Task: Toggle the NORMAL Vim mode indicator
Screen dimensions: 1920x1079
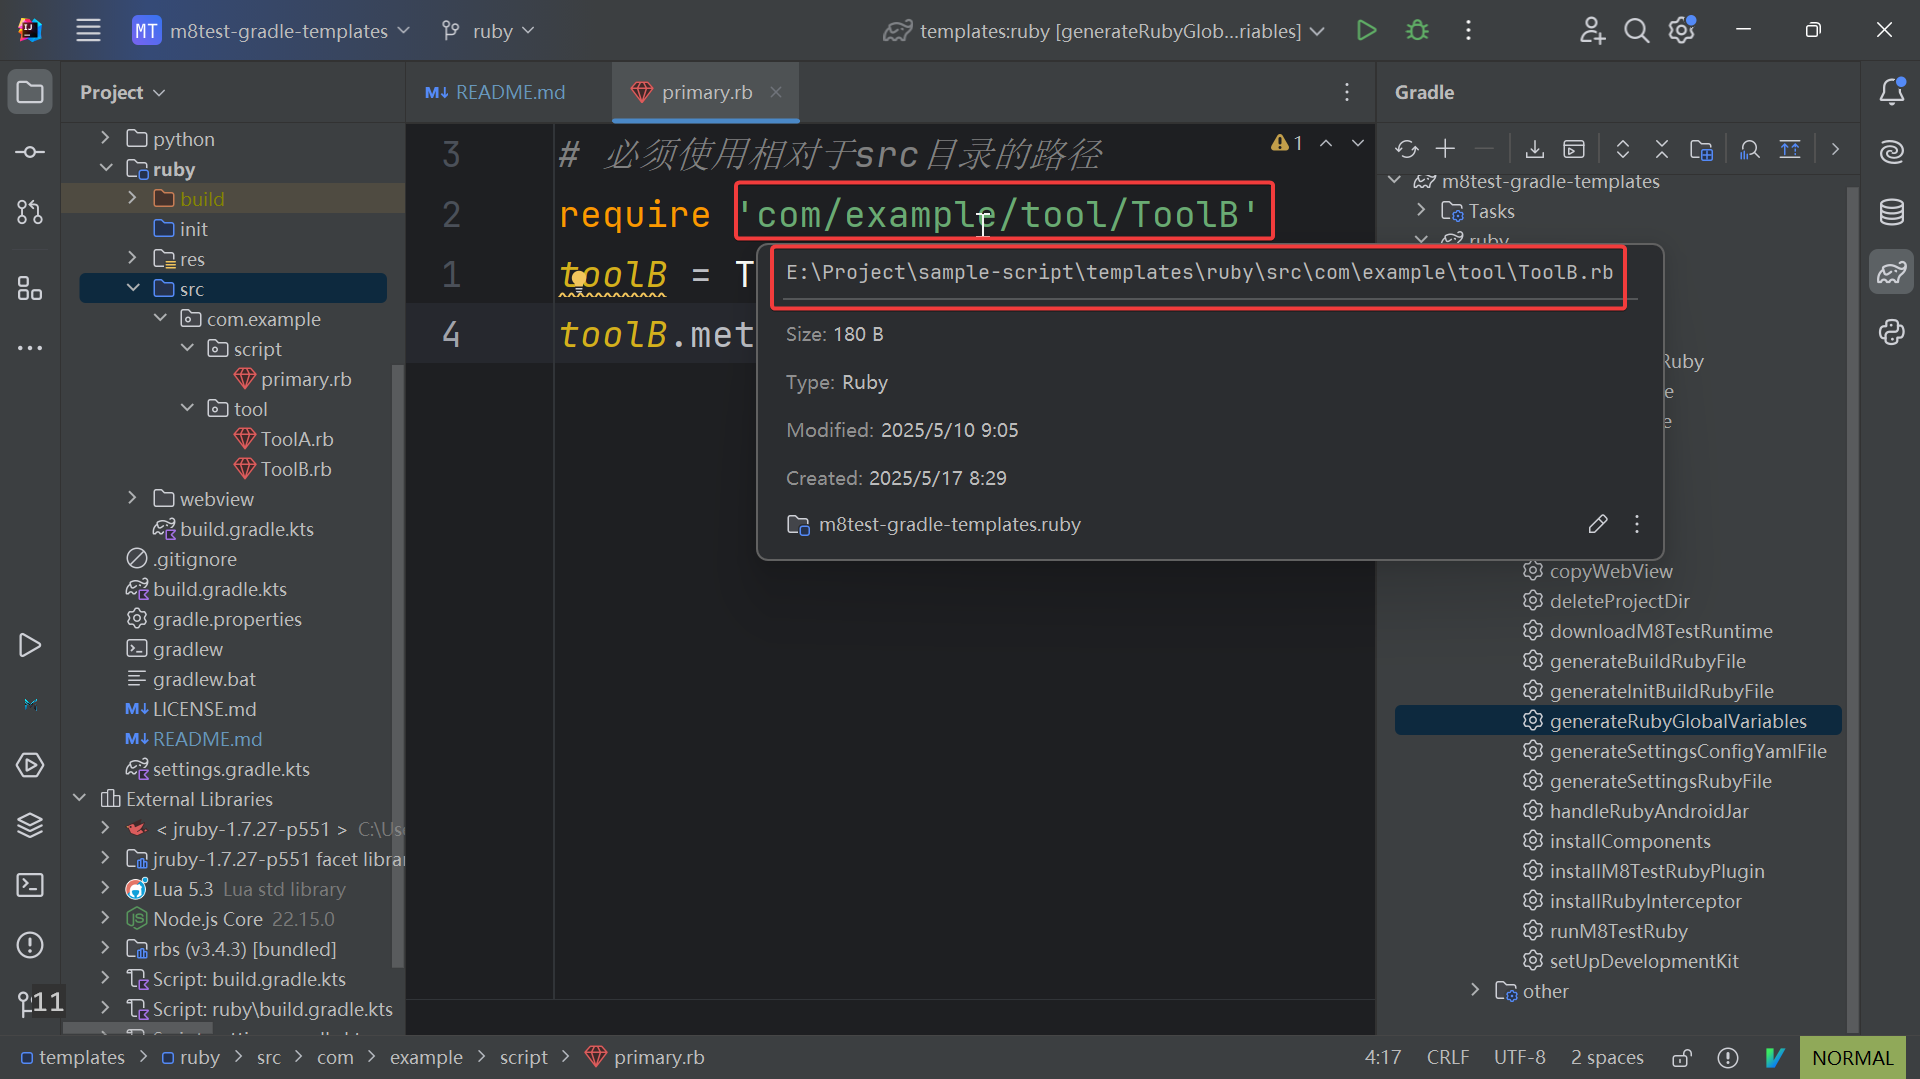Action: tap(1852, 1057)
